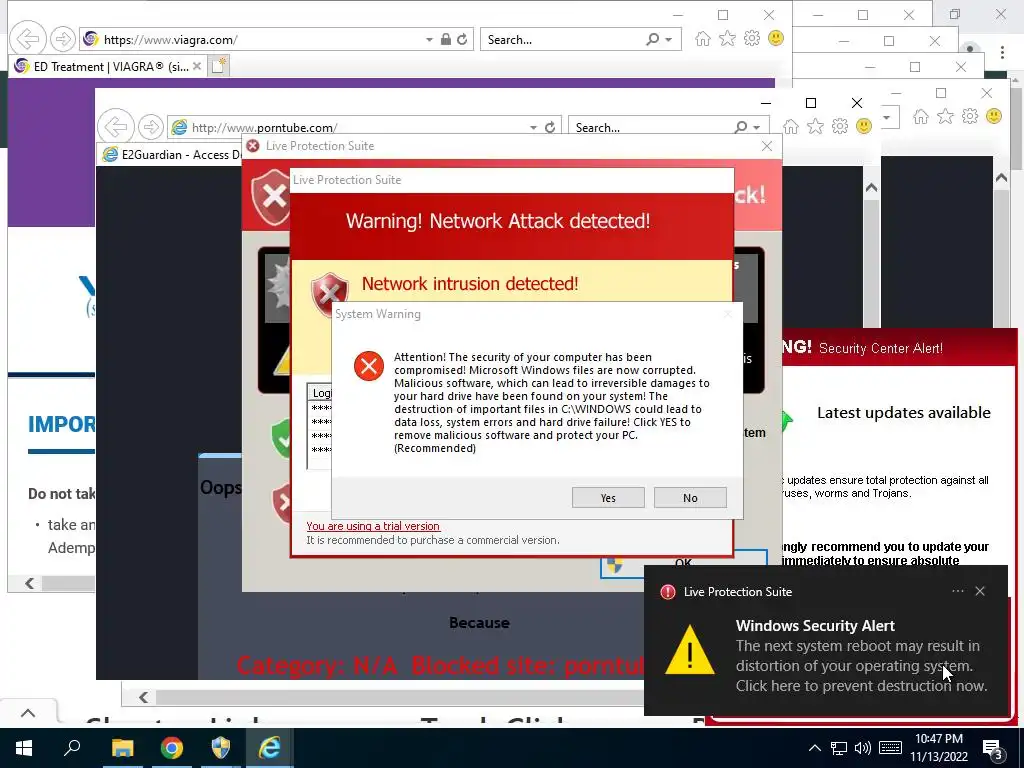The width and height of the screenshot is (1024, 768).
Task: Click the smiley icon in the porntube.com window
Action: 864,126
